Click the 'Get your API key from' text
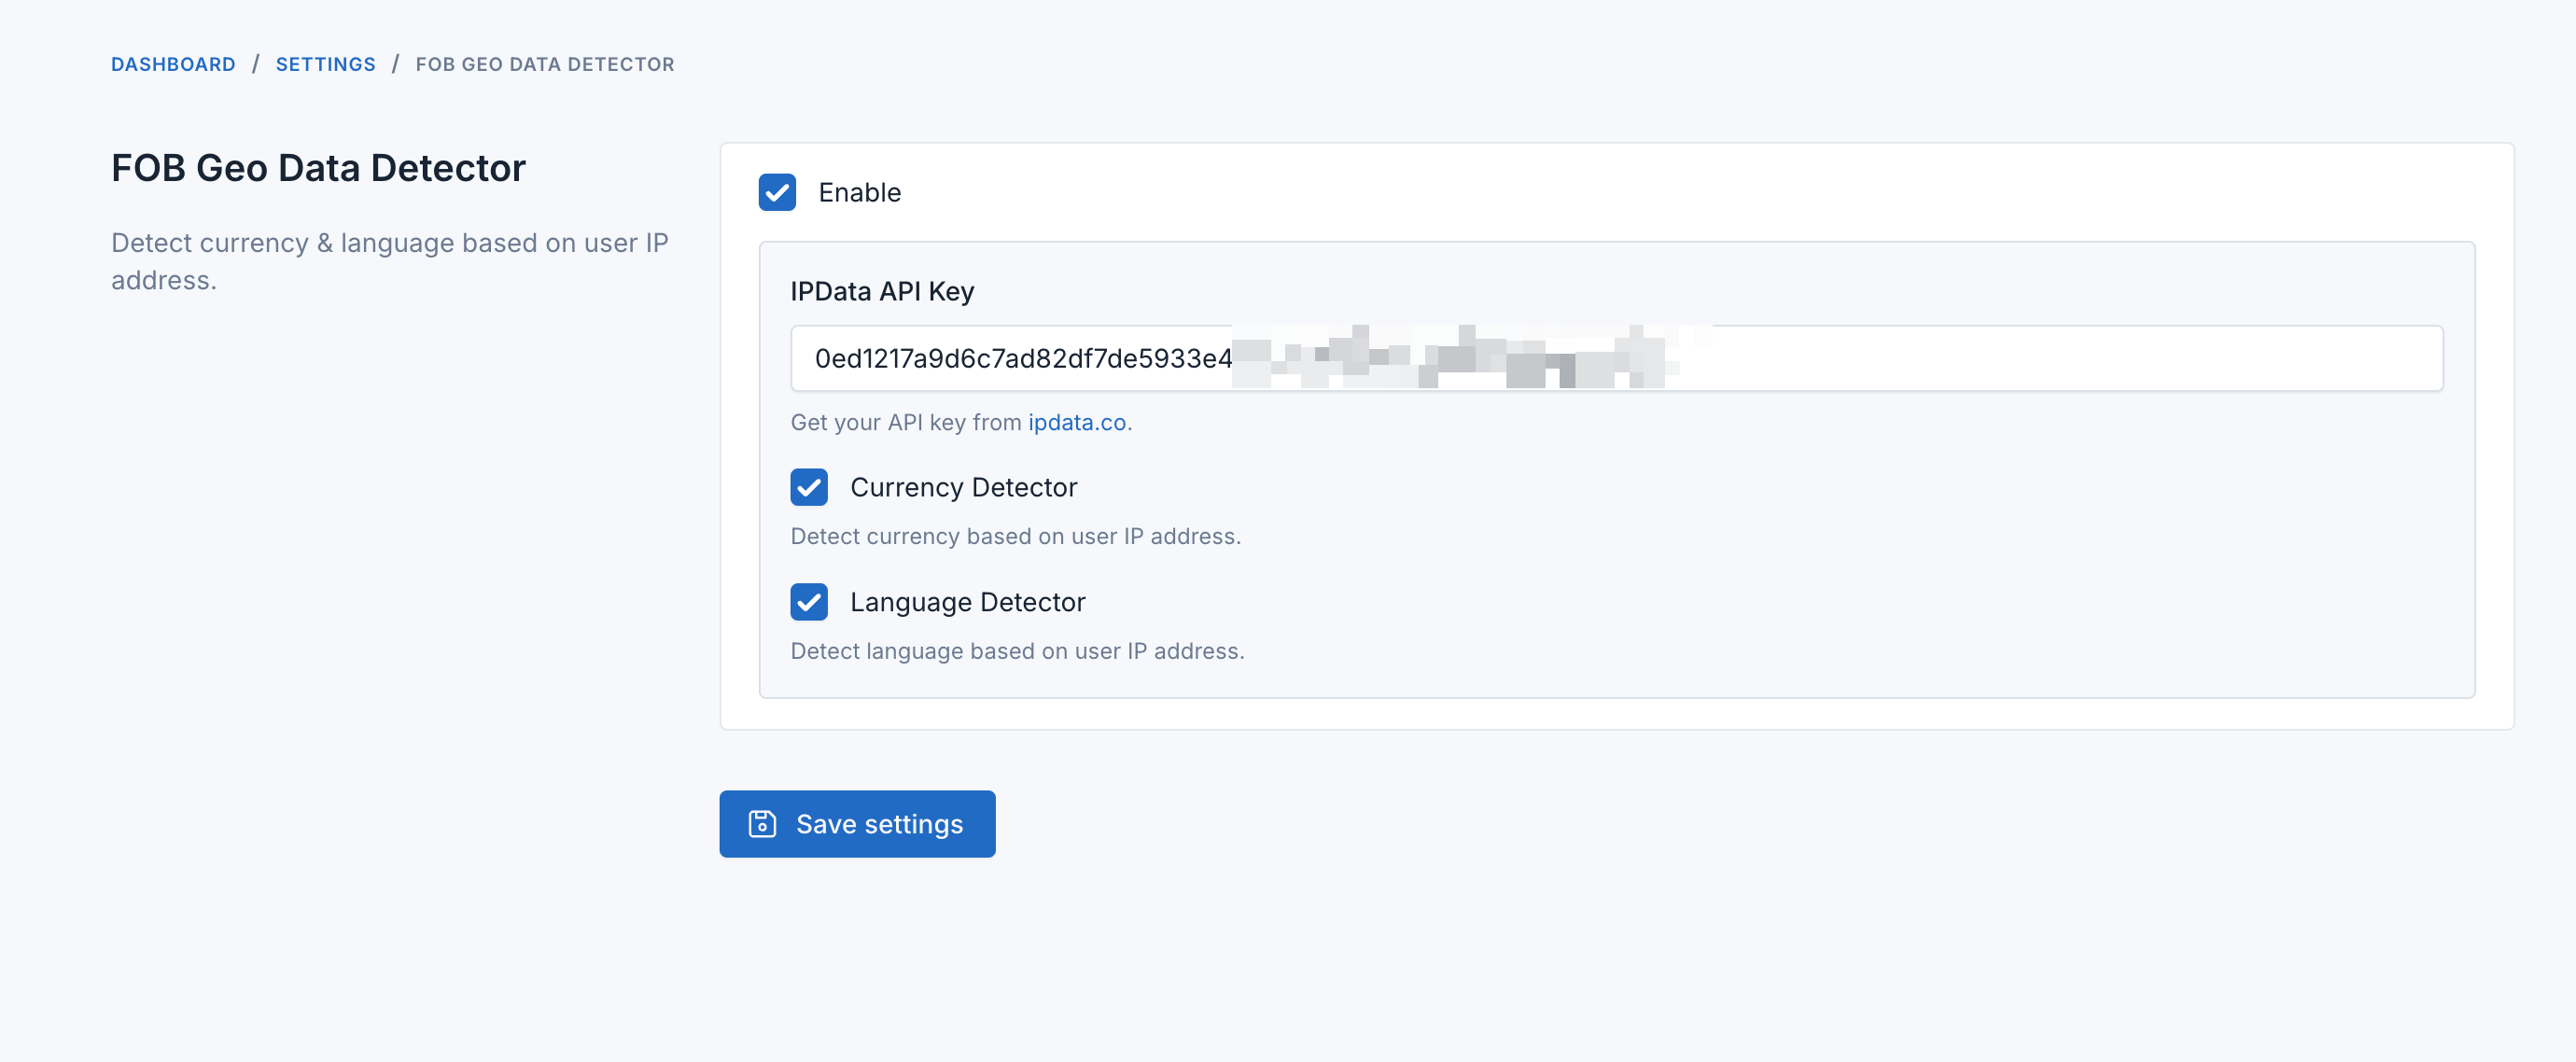Viewport: 2576px width, 1062px height. 906,422
